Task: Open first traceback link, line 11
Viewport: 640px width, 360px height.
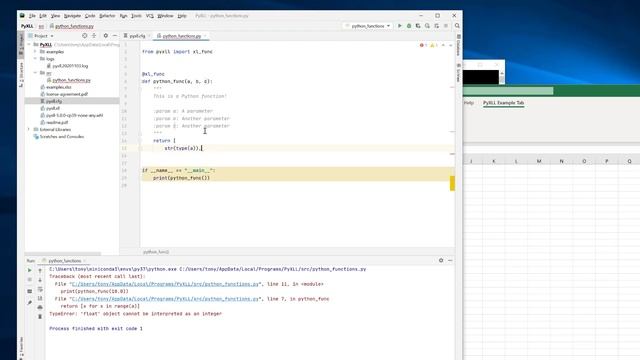Action: [x=165, y=284]
